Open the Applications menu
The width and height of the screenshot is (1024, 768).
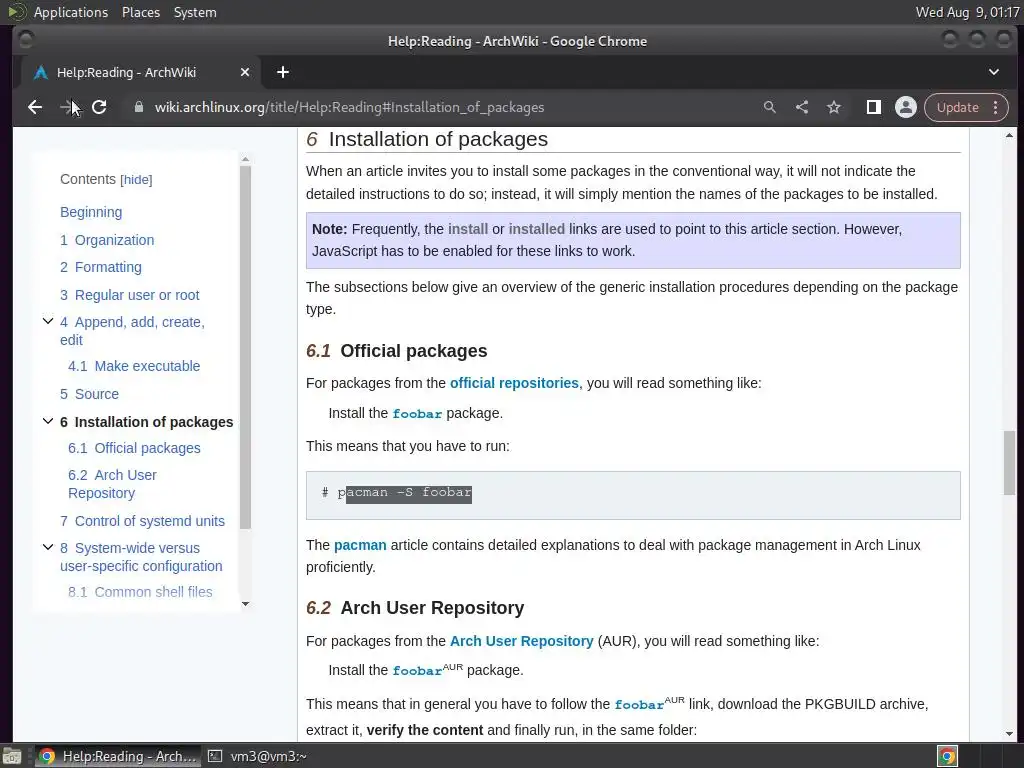pos(71,12)
